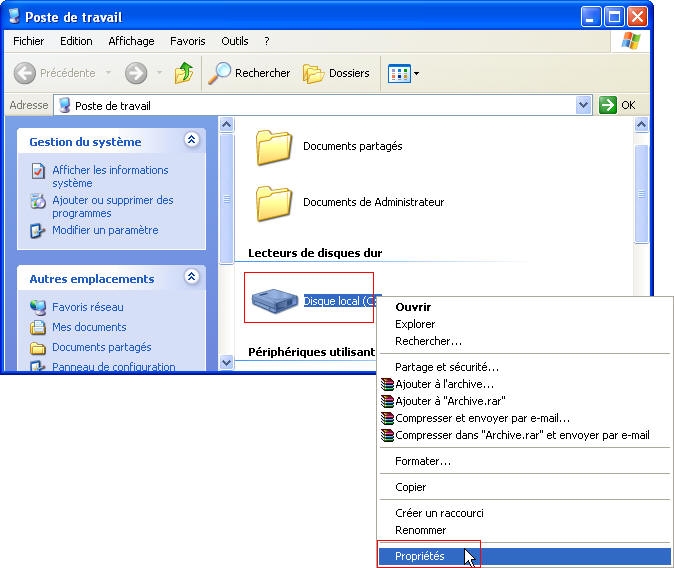674x568 pixels.
Task: Open the ? help menu
Action: 267,41
